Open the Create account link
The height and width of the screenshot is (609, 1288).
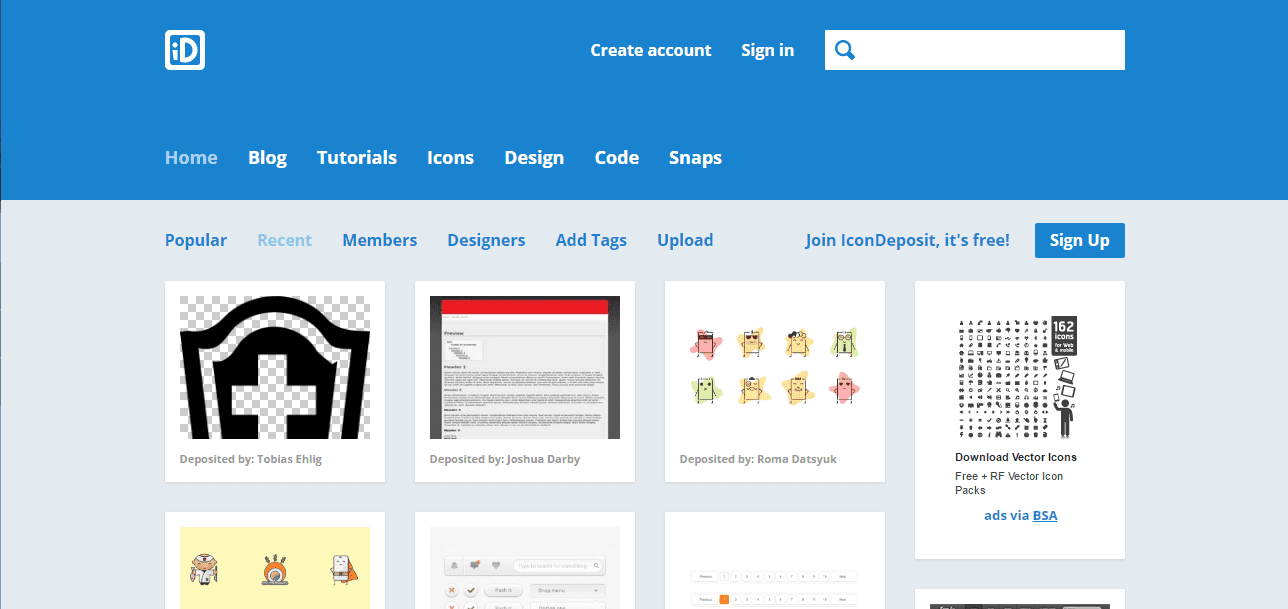651,50
